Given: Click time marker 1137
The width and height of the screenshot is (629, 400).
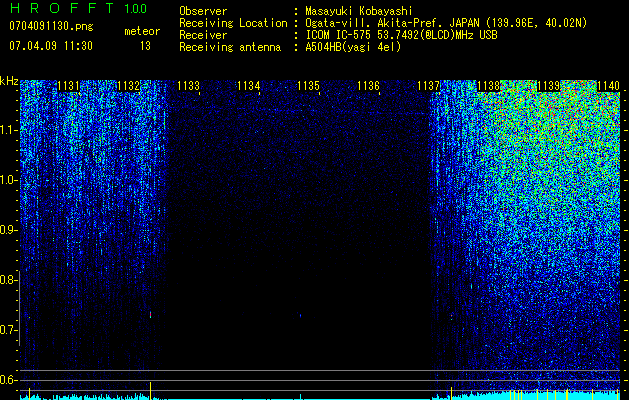Looking at the screenshot, I should tap(428, 85).
